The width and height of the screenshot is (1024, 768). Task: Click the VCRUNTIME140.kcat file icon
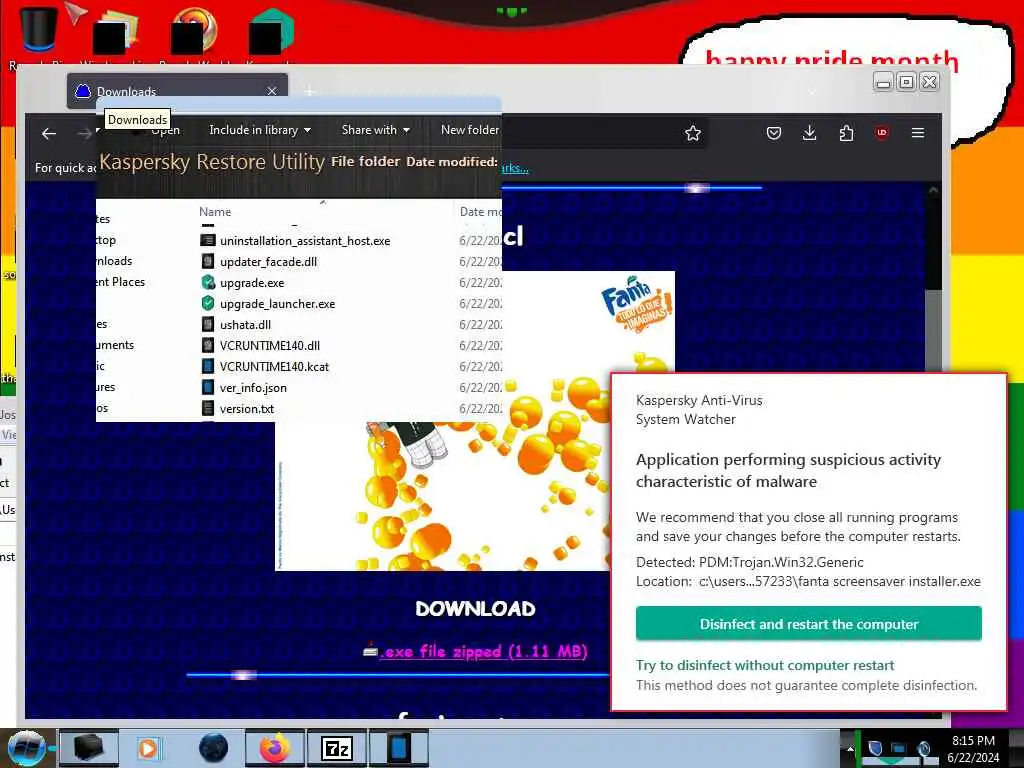click(x=208, y=366)
